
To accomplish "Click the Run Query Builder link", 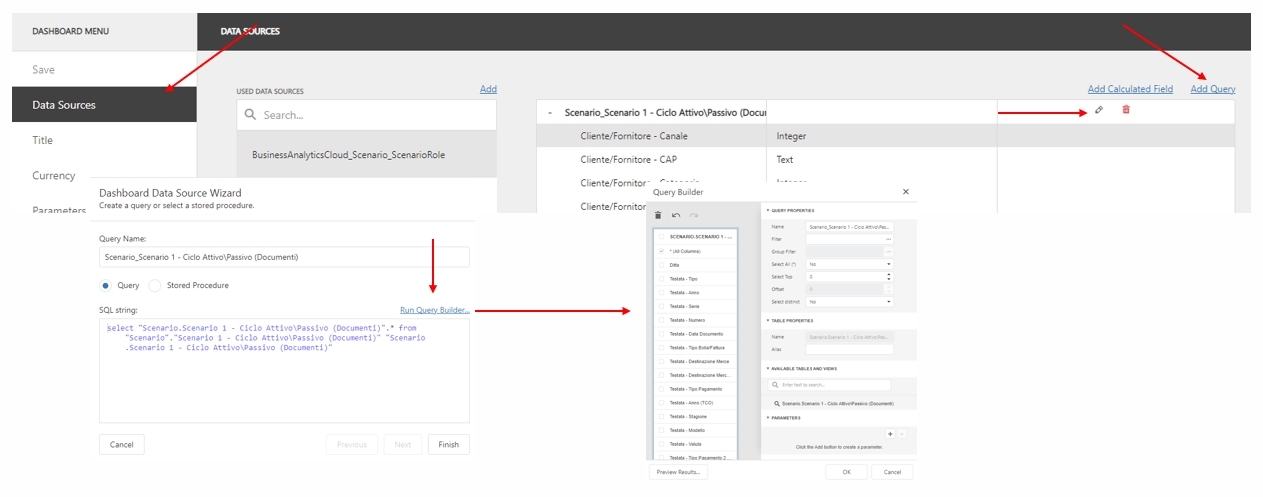I will [434, 311].
